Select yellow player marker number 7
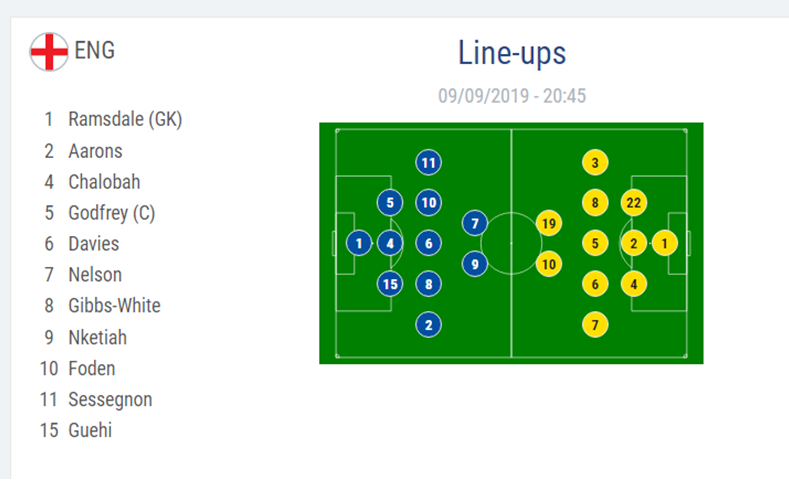The height and width of the screenshot is (481, 789). click(595, 324)
